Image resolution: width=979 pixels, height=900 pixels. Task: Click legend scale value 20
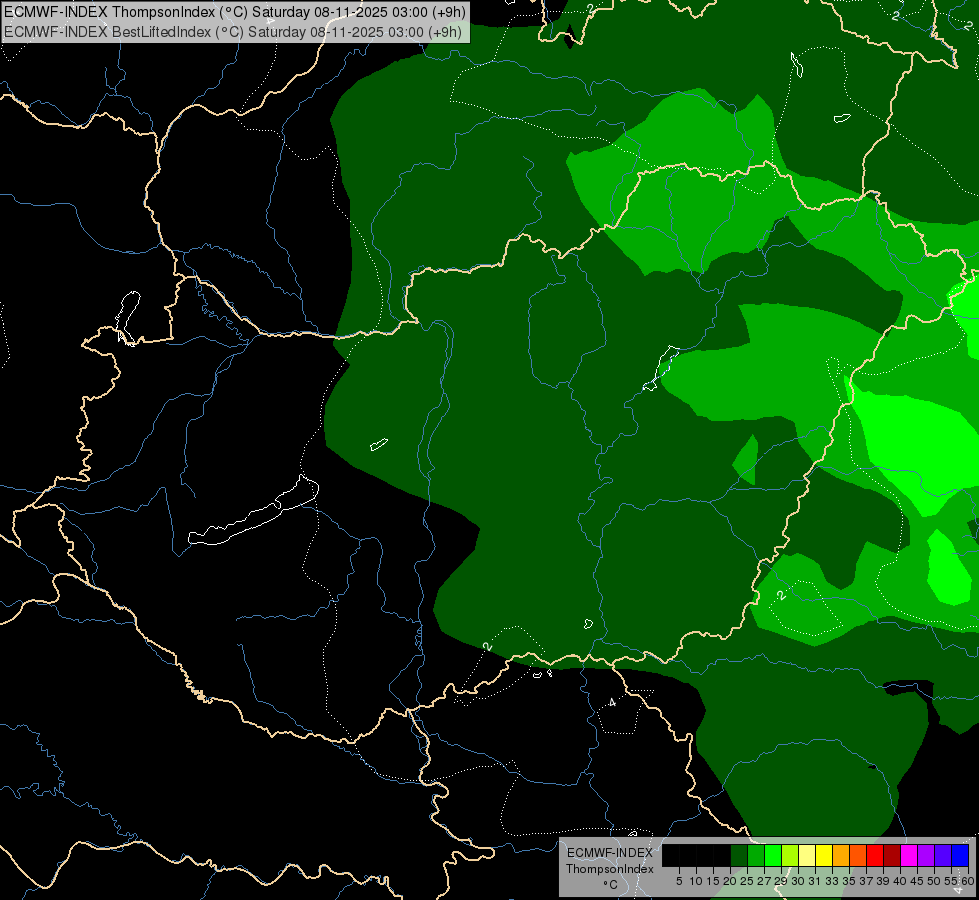(x=730, y=881)
